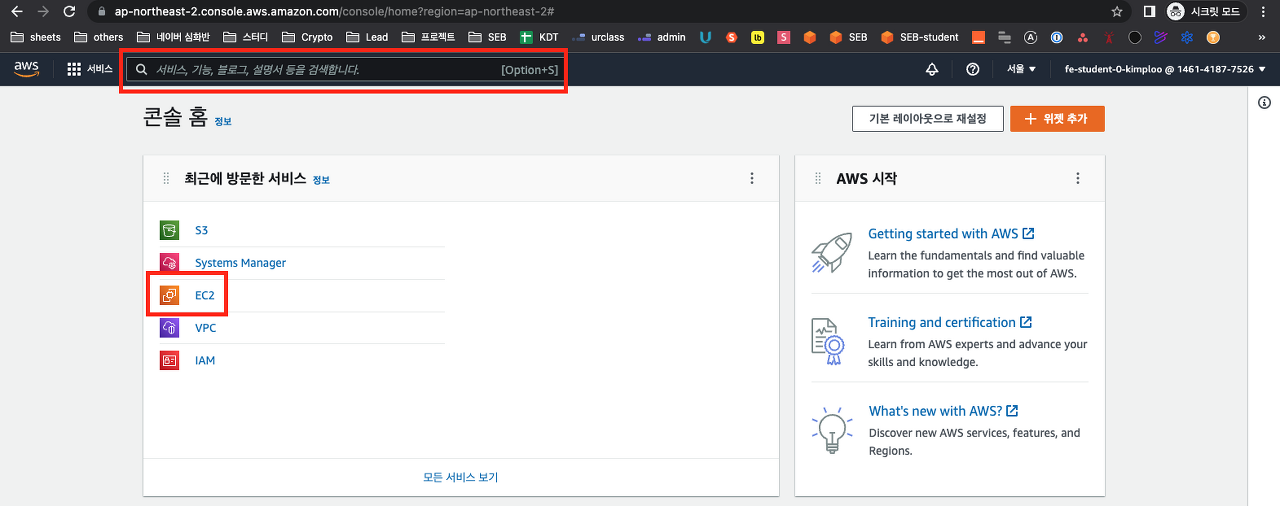The height and width of the screenshot is (506, 1280).
Task: Open the KDT bookmark
Action: [539, 37]
